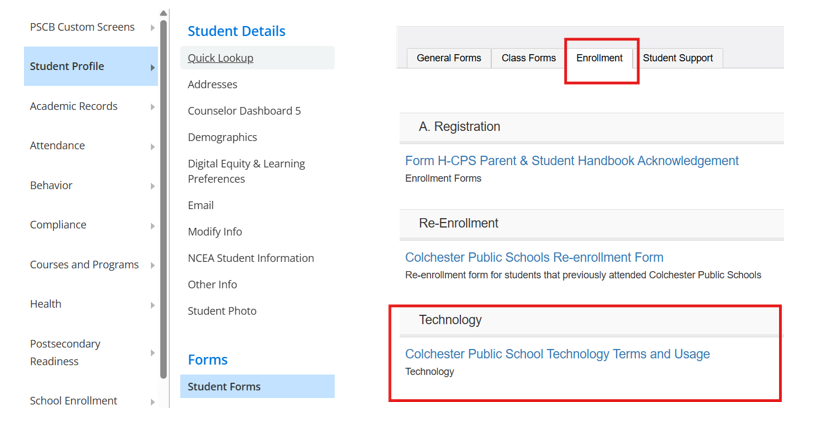The width and height of the screenshot is (817, 427).
Task: Open the Compliance section
Action: (58, 224)
